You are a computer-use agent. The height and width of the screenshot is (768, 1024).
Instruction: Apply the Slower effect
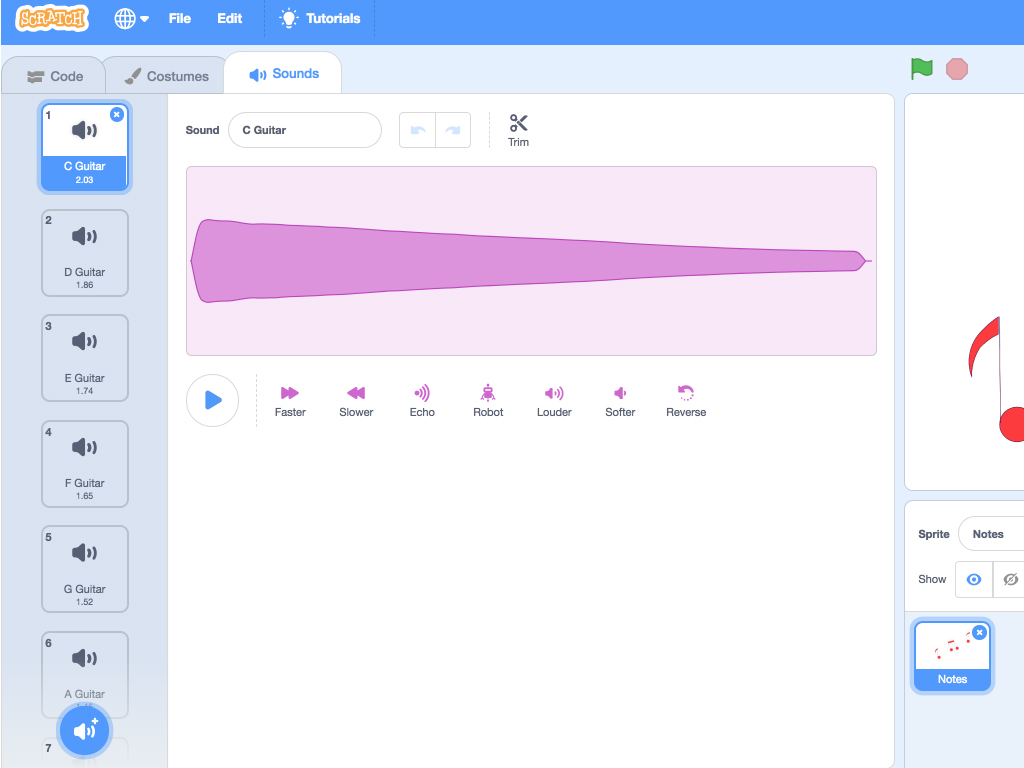click(356, 401)
